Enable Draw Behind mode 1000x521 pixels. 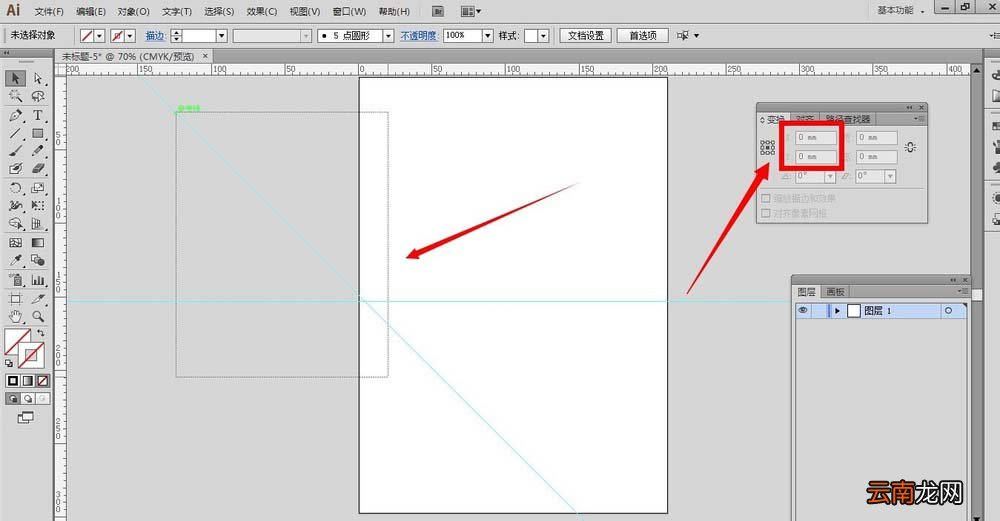click(27, 399)
